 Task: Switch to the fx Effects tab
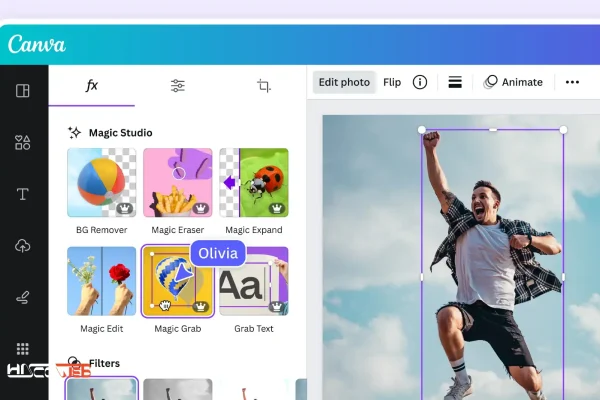(92, 85)
